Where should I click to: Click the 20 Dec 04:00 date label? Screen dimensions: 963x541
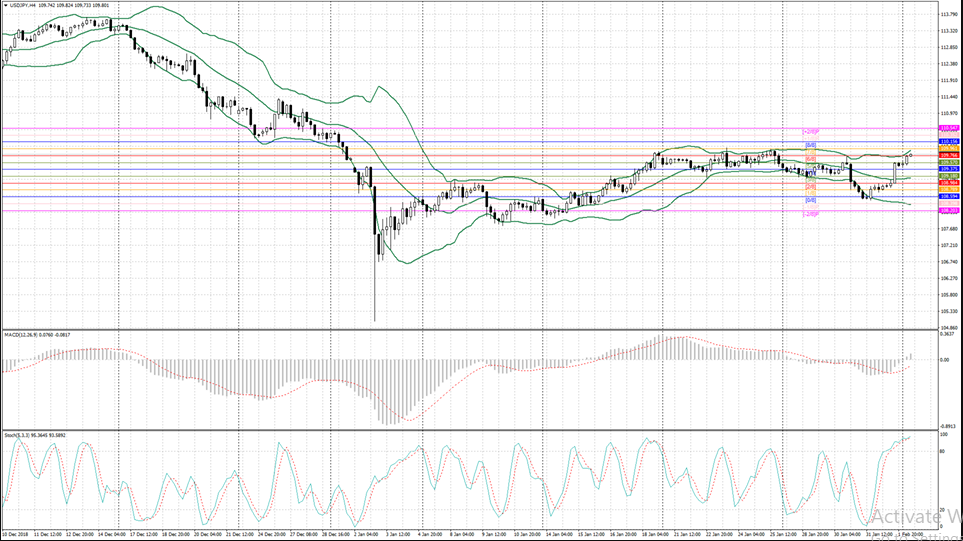point(208,535)
